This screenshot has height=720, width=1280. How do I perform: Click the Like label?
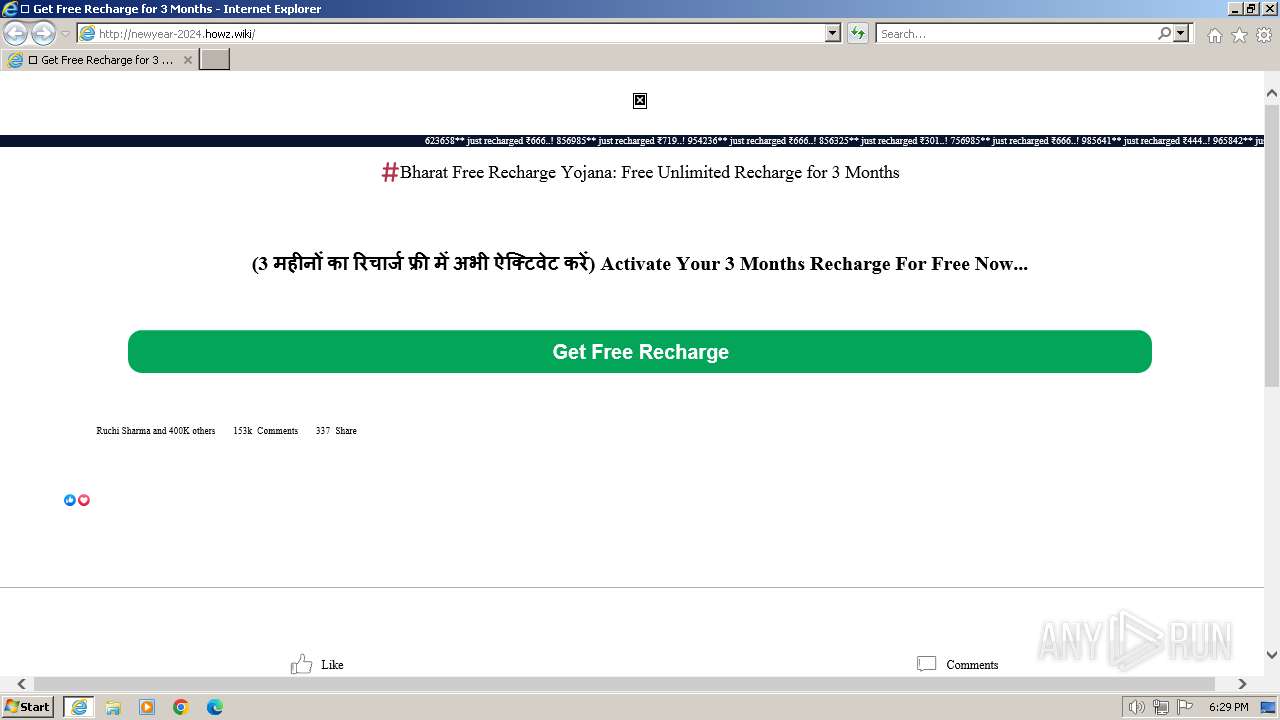(x=332, y=665)
